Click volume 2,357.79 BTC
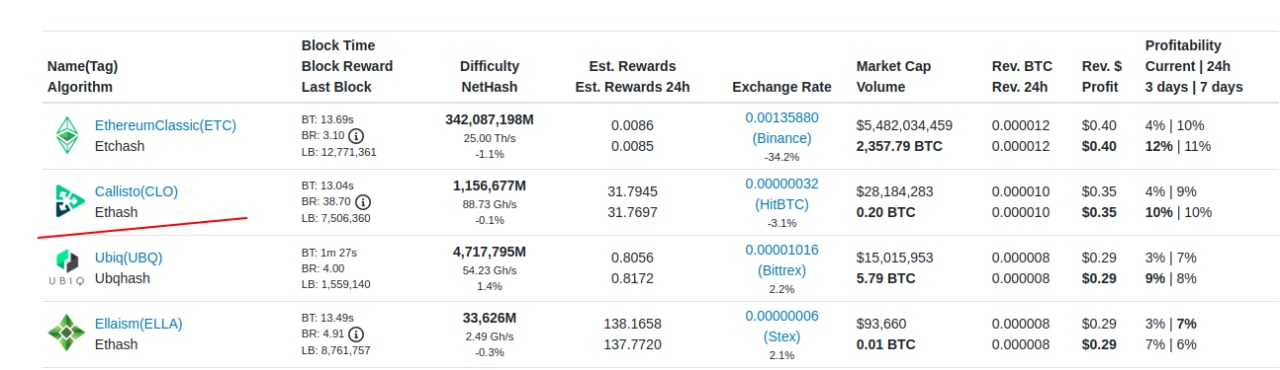 click(x=899, y=146)
